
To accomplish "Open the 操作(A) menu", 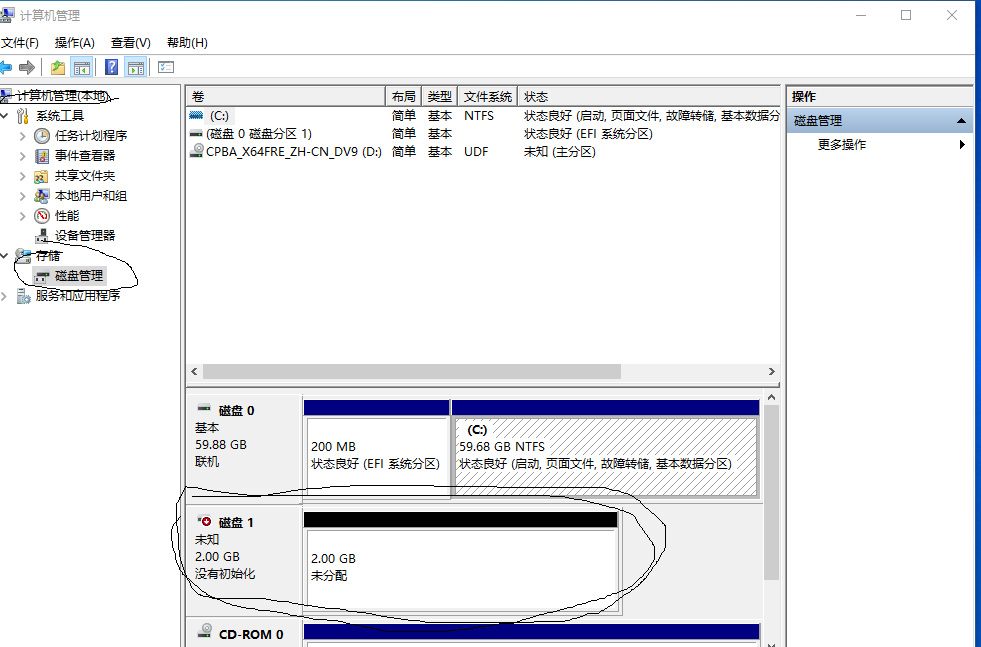I will click(74, 43).
